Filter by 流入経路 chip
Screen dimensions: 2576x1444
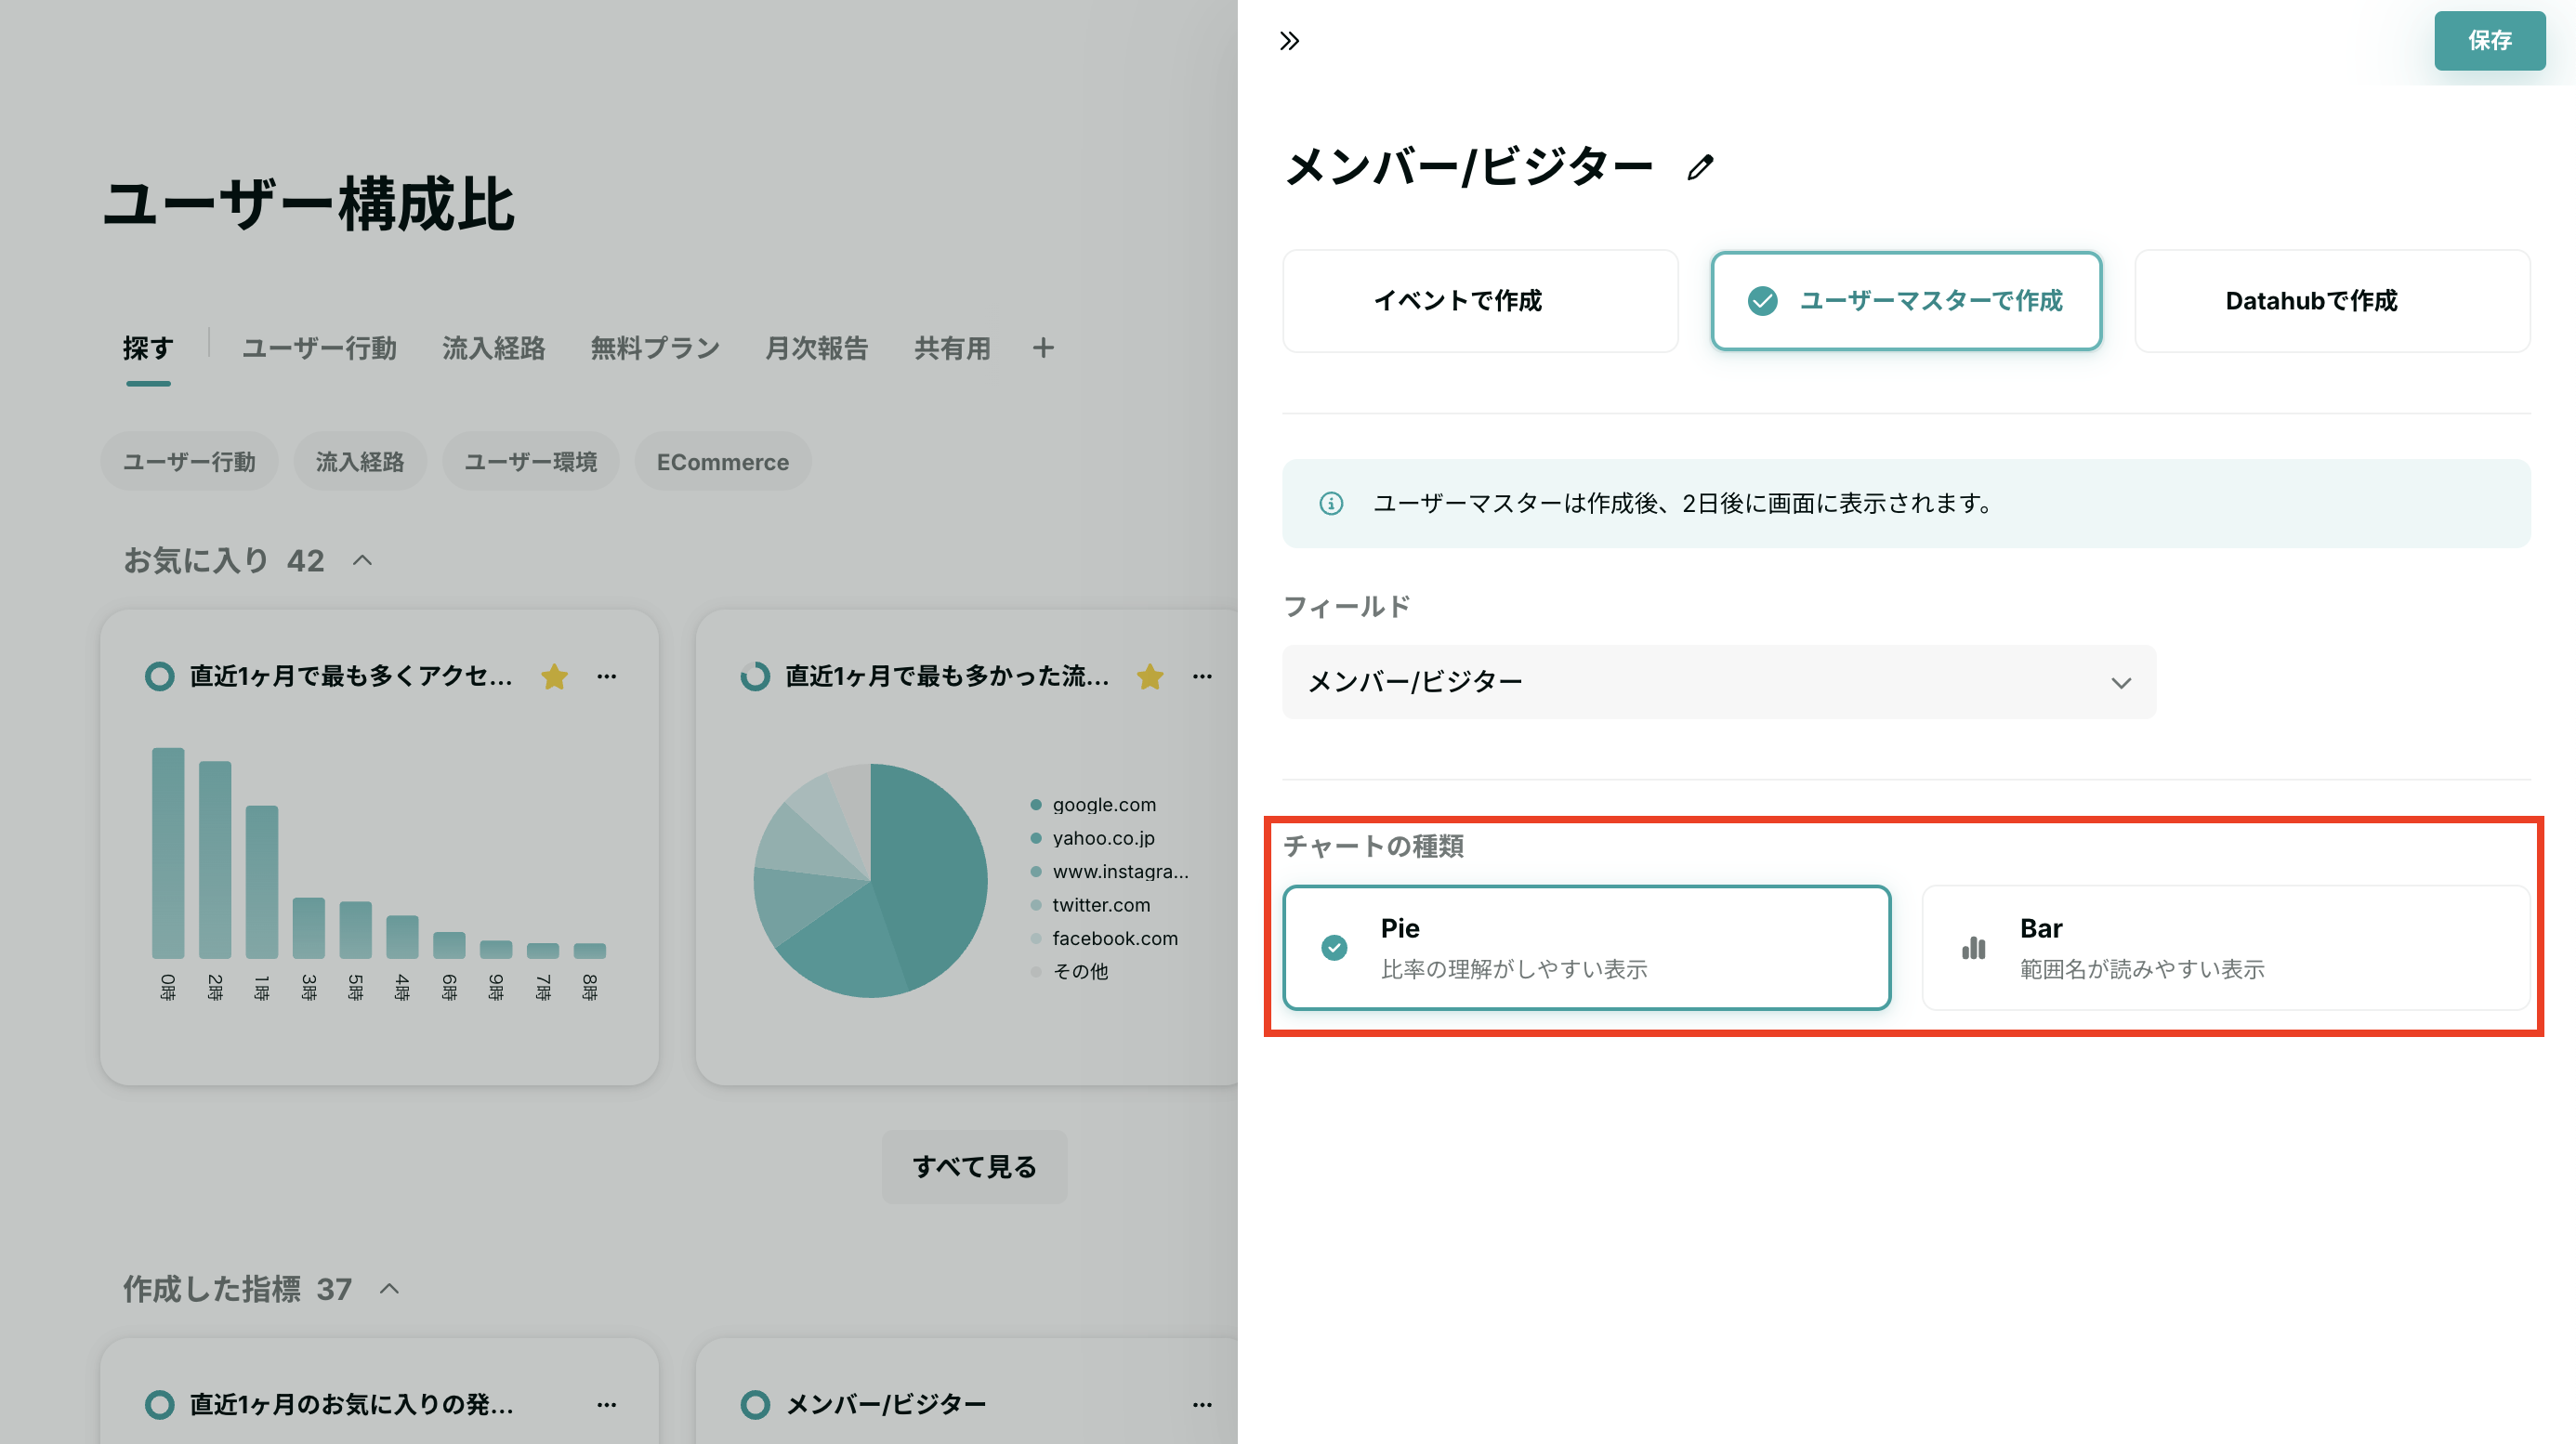click(360, 462)
